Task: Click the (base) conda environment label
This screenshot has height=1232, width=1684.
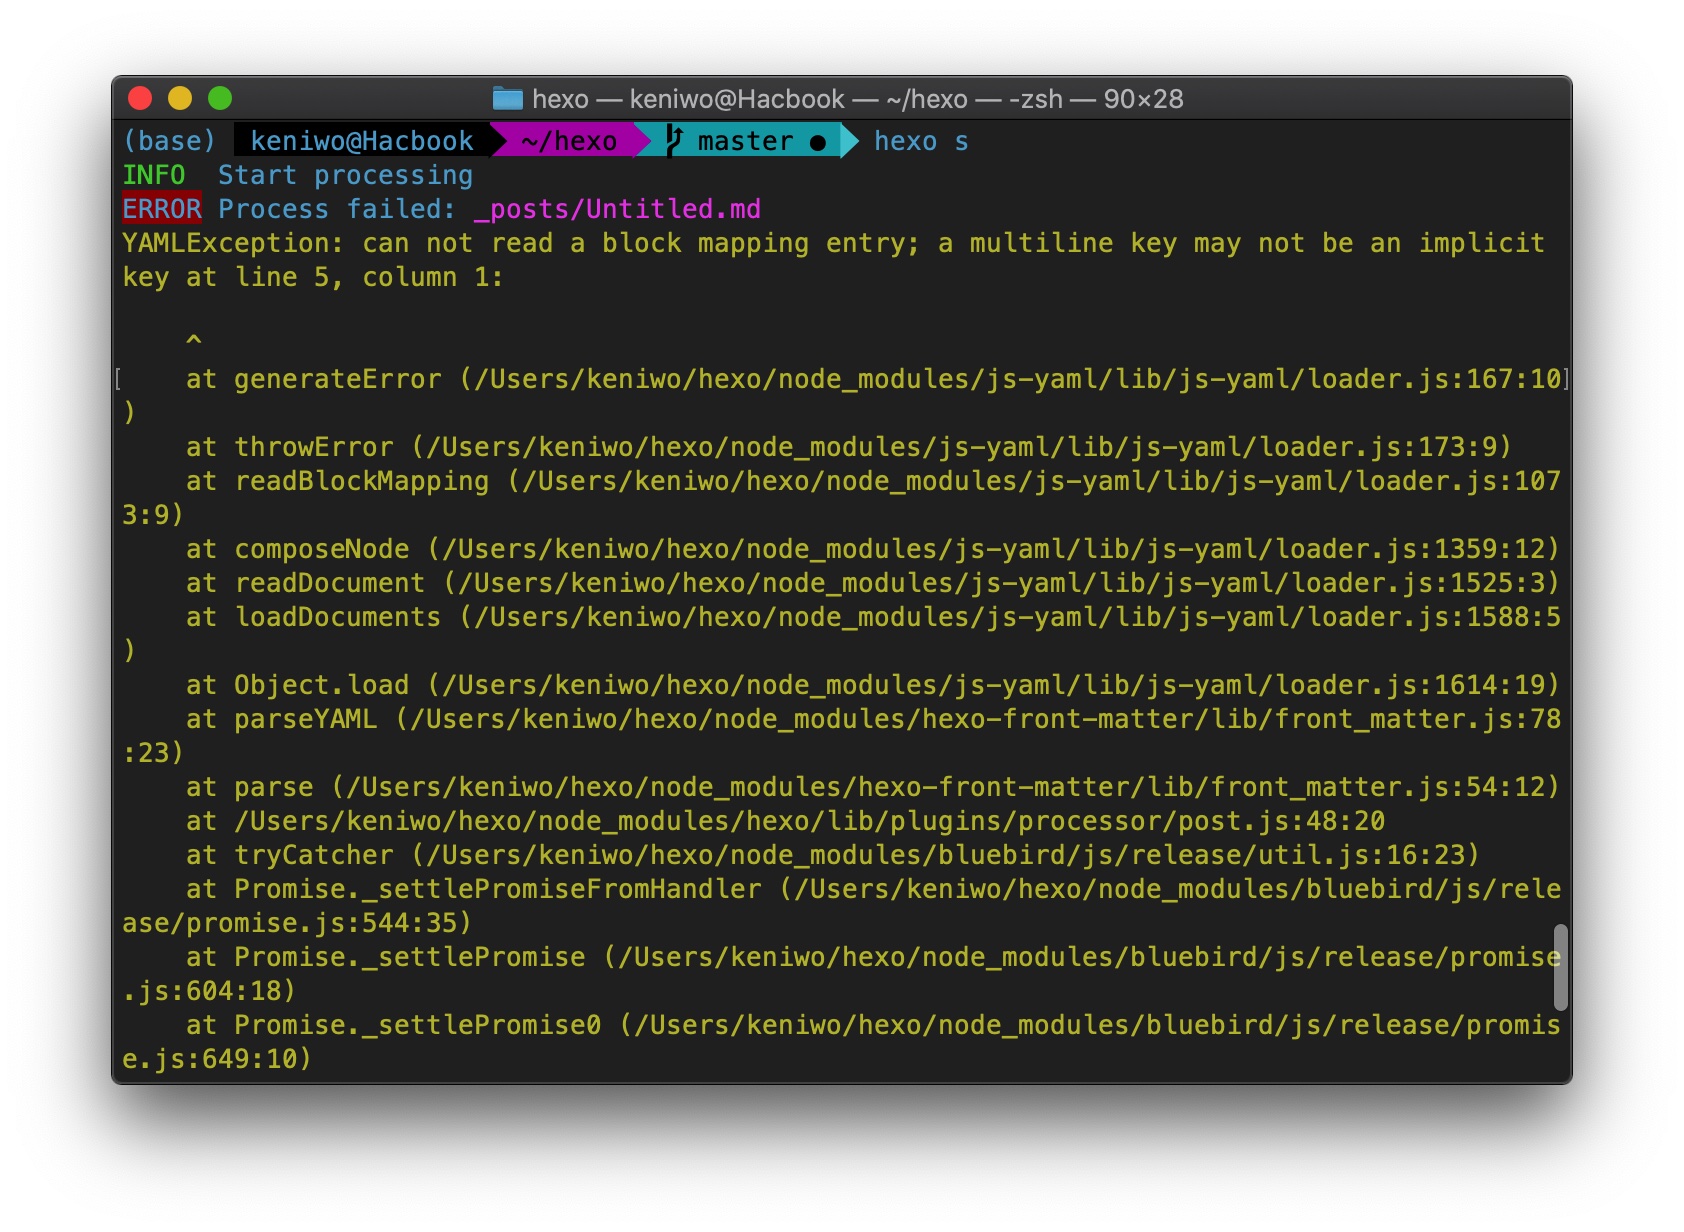Action: pyautogui.click(x=169, y=141)
